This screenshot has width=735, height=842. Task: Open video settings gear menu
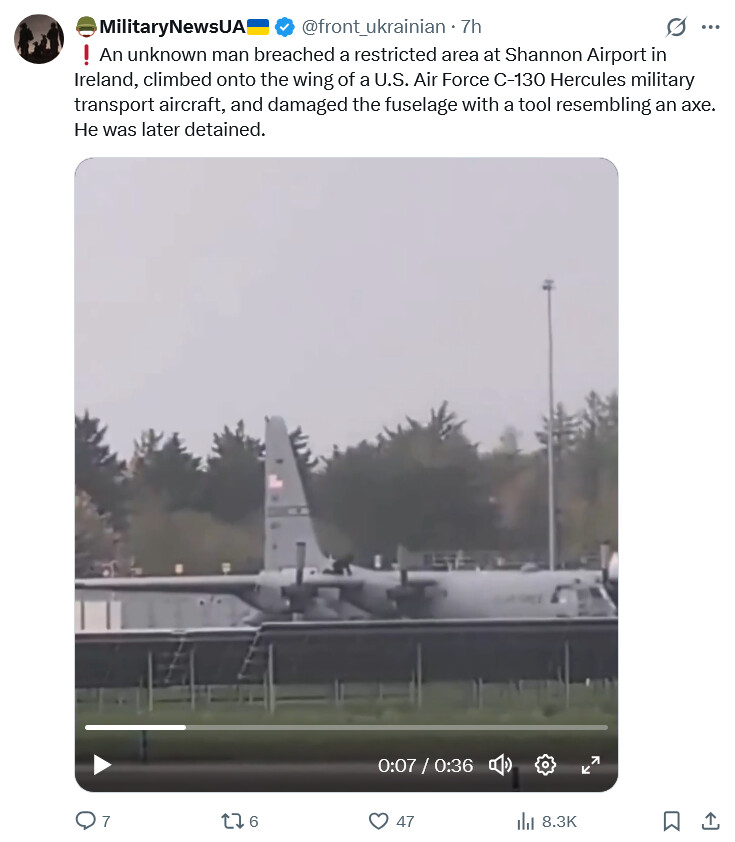pyautogui.click(x=545, y=765)
